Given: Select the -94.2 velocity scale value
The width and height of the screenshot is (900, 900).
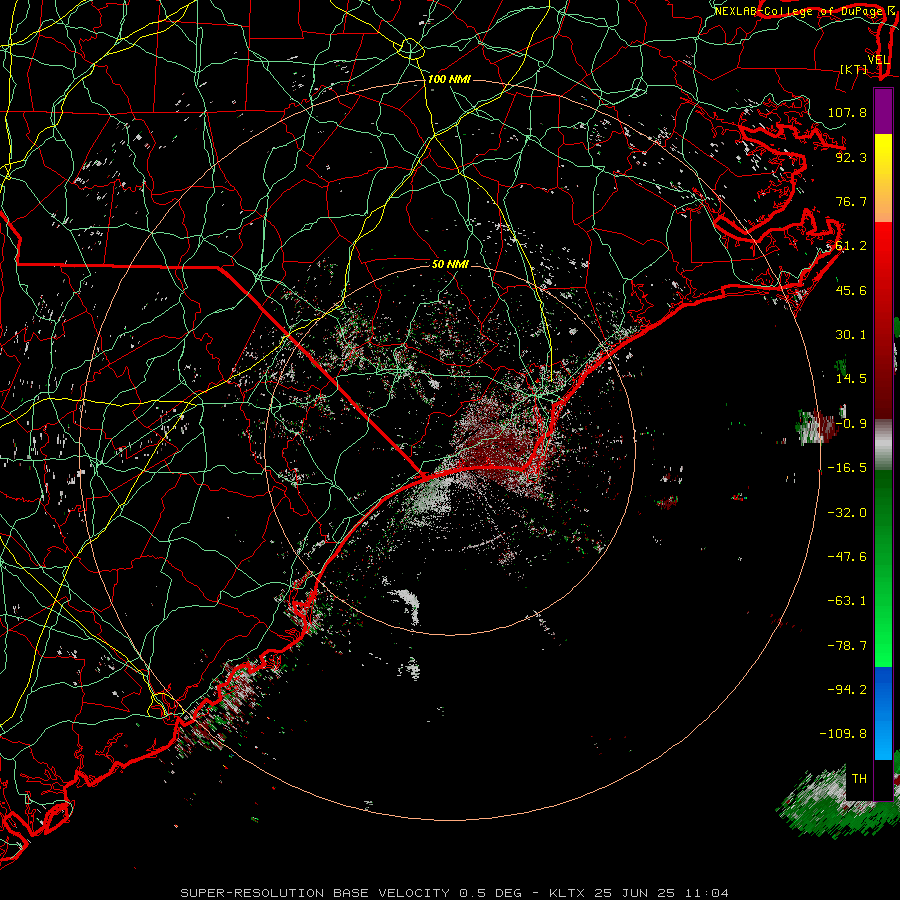Looking at the screenshot, I should click(847, 690).
